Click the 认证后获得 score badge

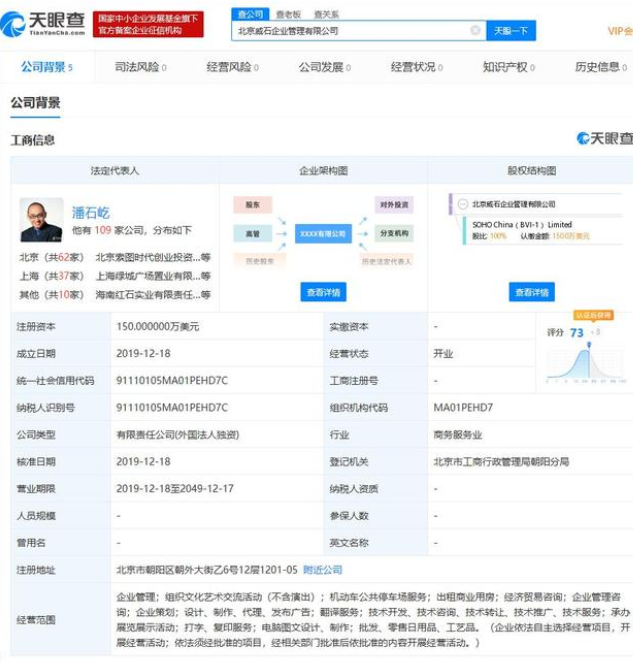tap(593, 315)
